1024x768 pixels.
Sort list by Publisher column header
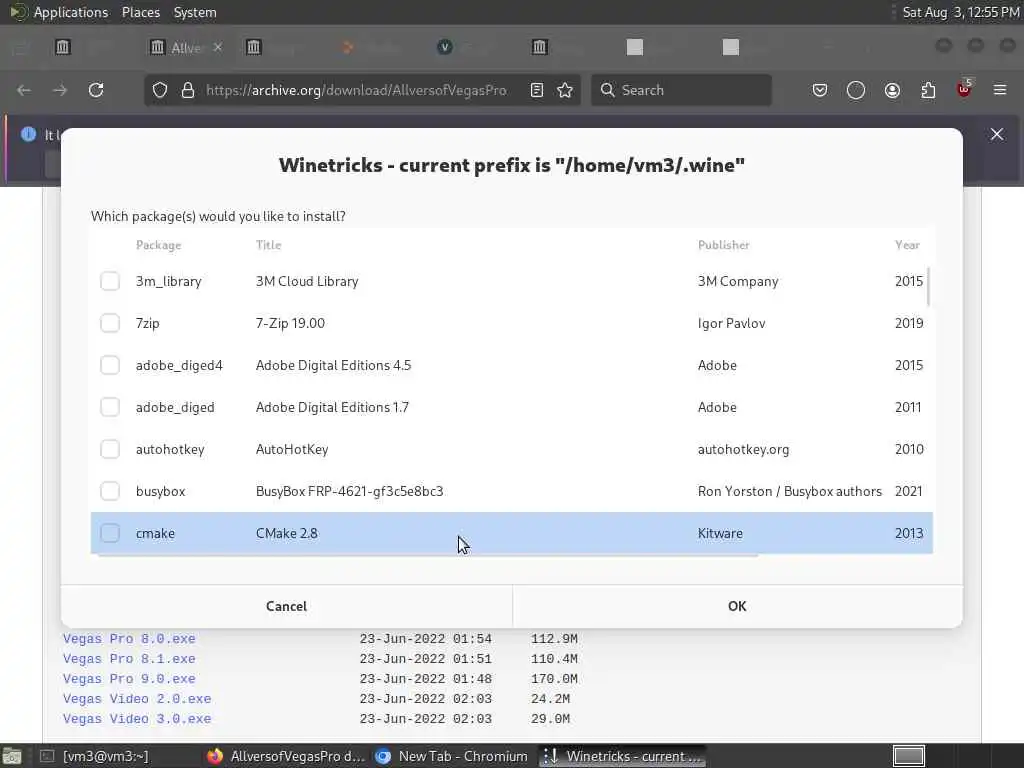(724, 245)
